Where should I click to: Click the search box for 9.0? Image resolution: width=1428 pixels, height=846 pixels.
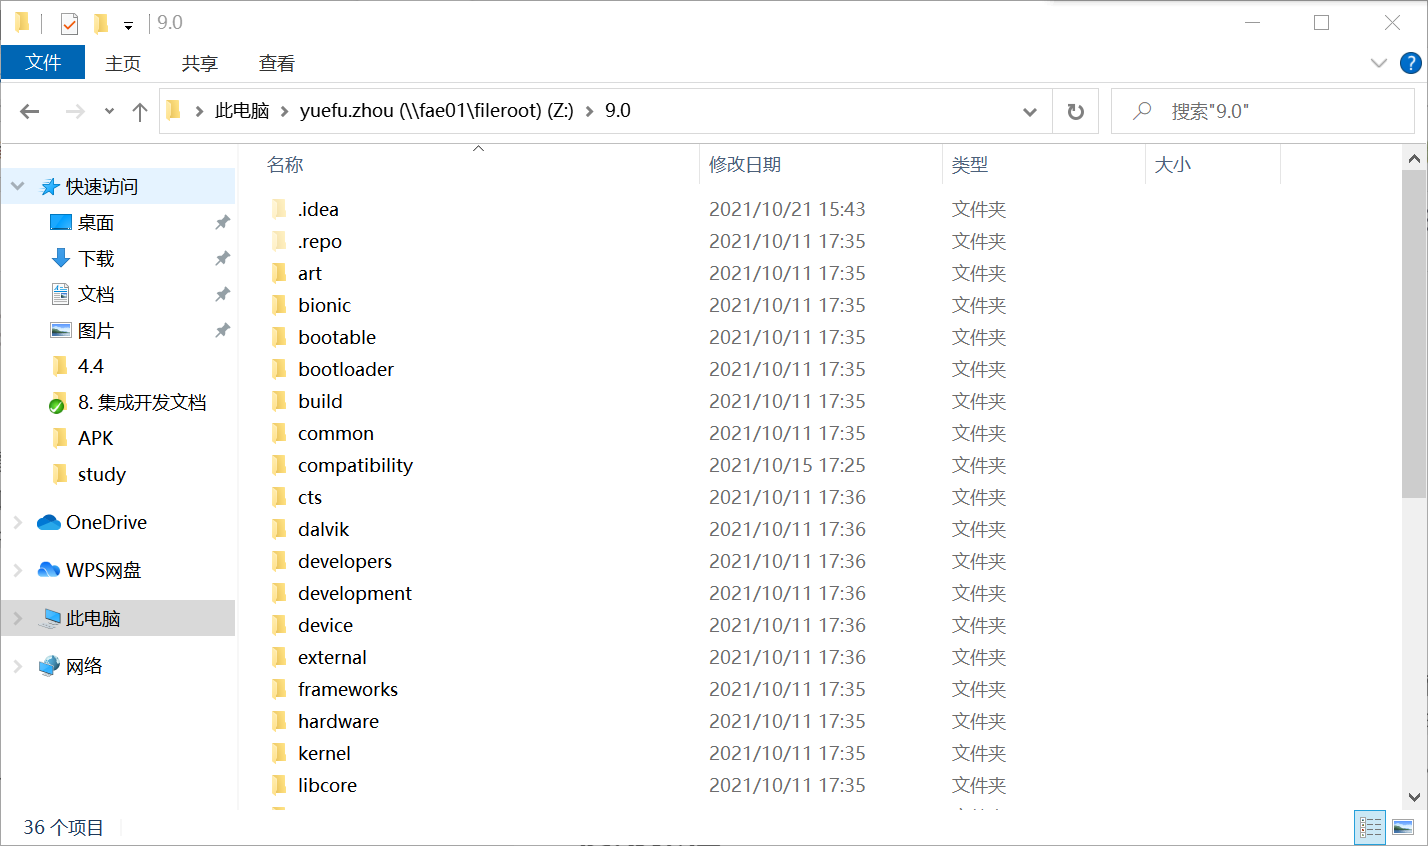coord(1262,111)
